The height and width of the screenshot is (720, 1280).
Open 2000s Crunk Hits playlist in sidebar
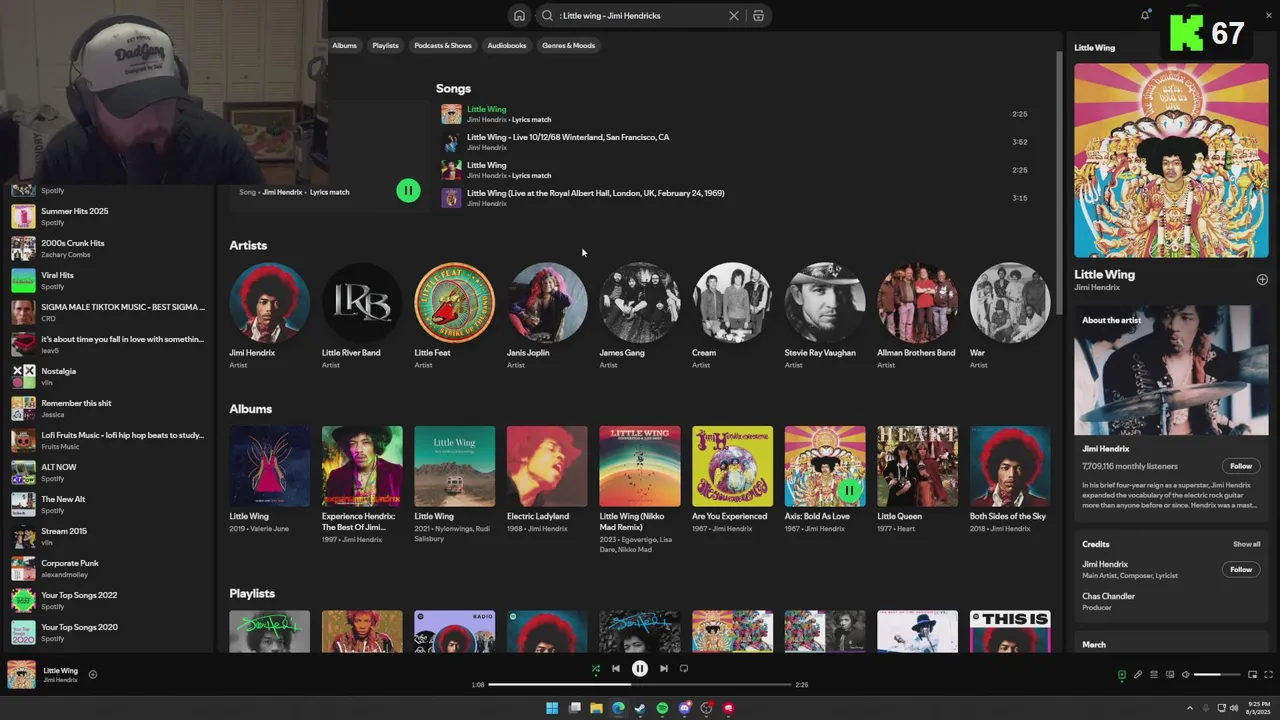(x=108, y=248)
